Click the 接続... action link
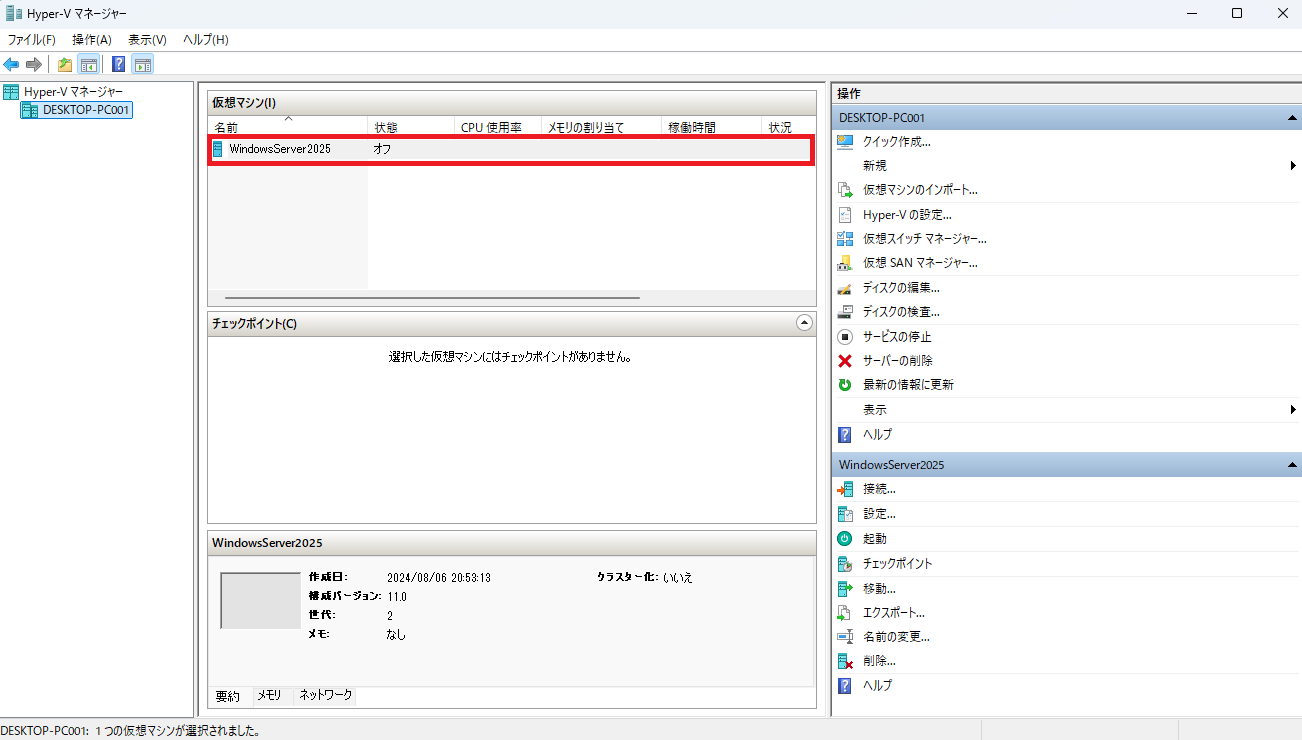This screenshot has width=1302, height=740. 879,489
